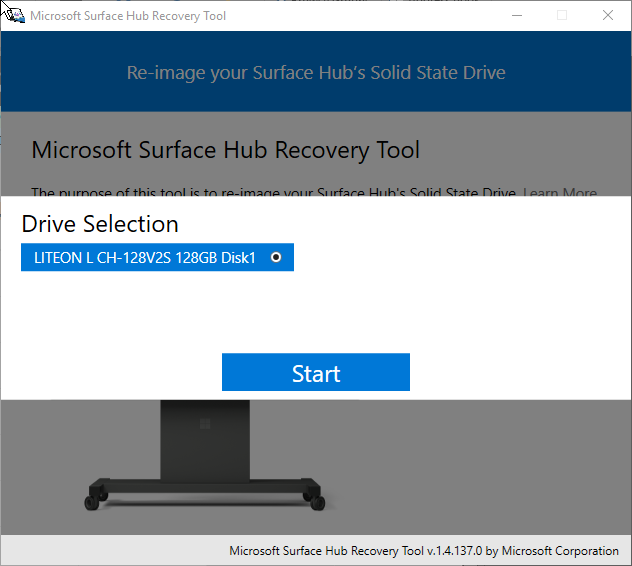Screen dimensions: 632x566
Task: Click the version text v.1.4.137.0 in footer
Action: click(x=454, y=551)
